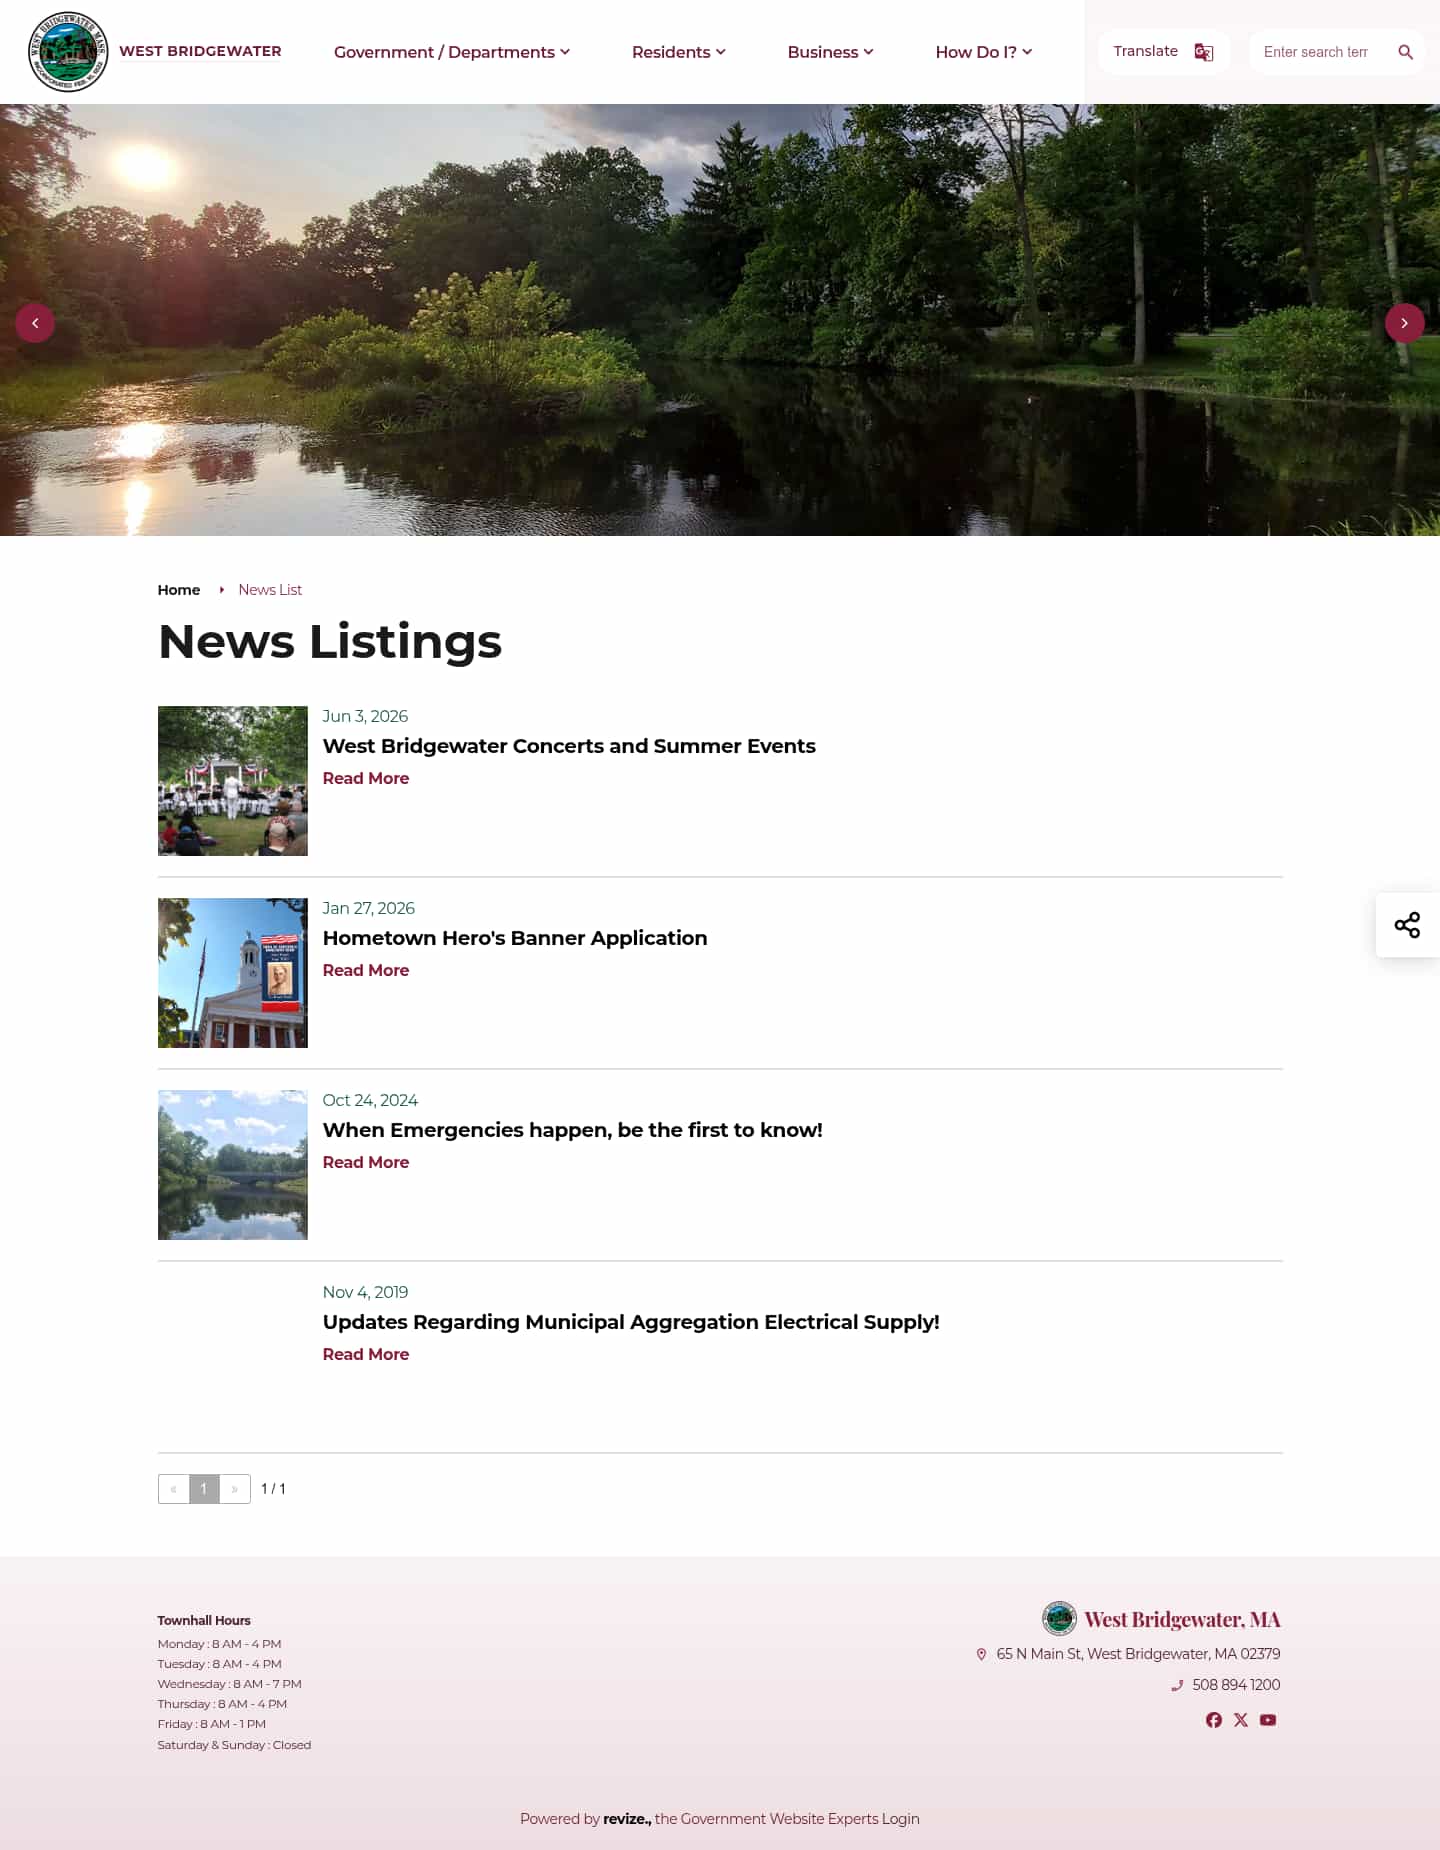
Task: Expand the Business menu
Action: pos(831,52)
